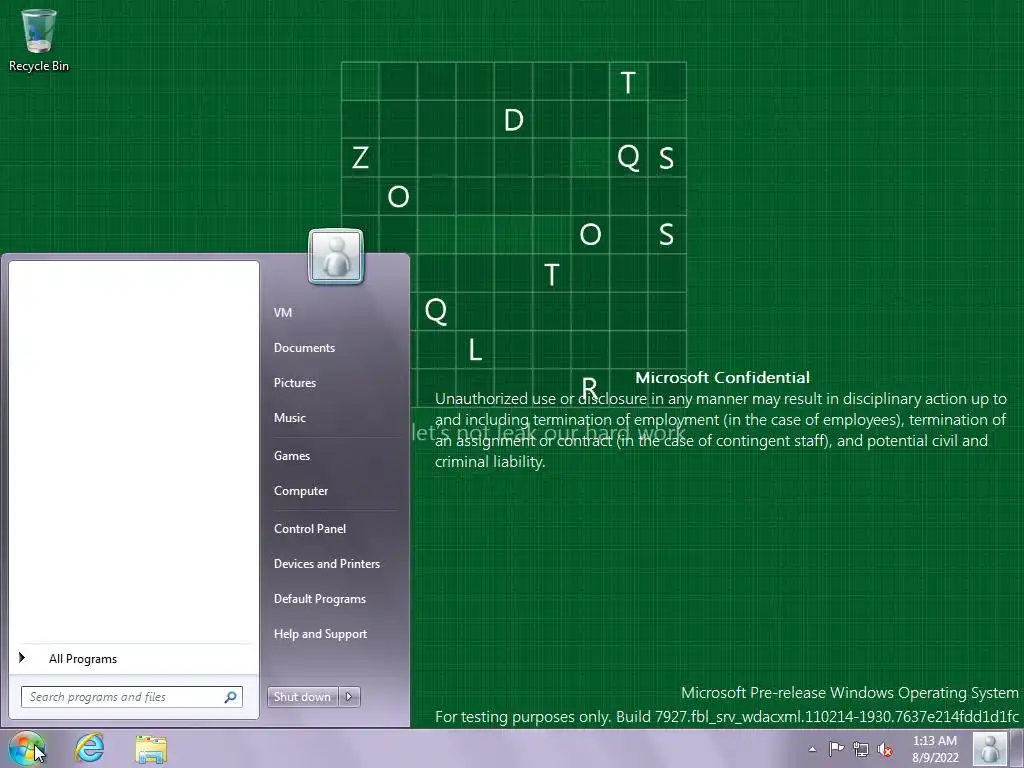This screenshot has height=768, width=1024.
Task: Launch Internet Explorer from the taskbar
Action: pos(89,748)
